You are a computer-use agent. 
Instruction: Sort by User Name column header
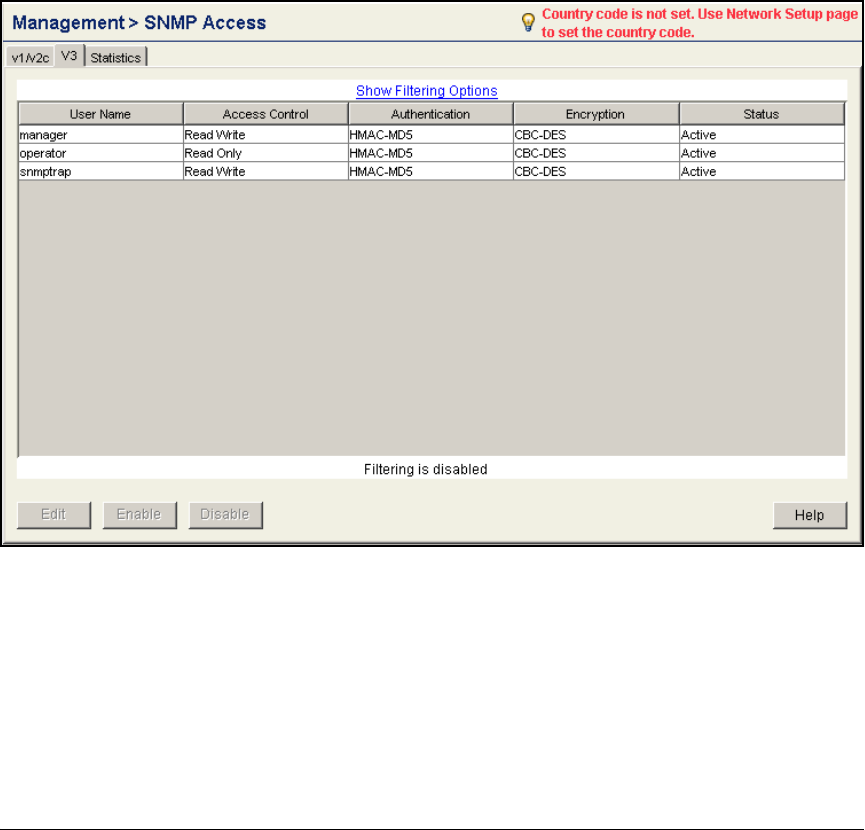tap(100, 114)
